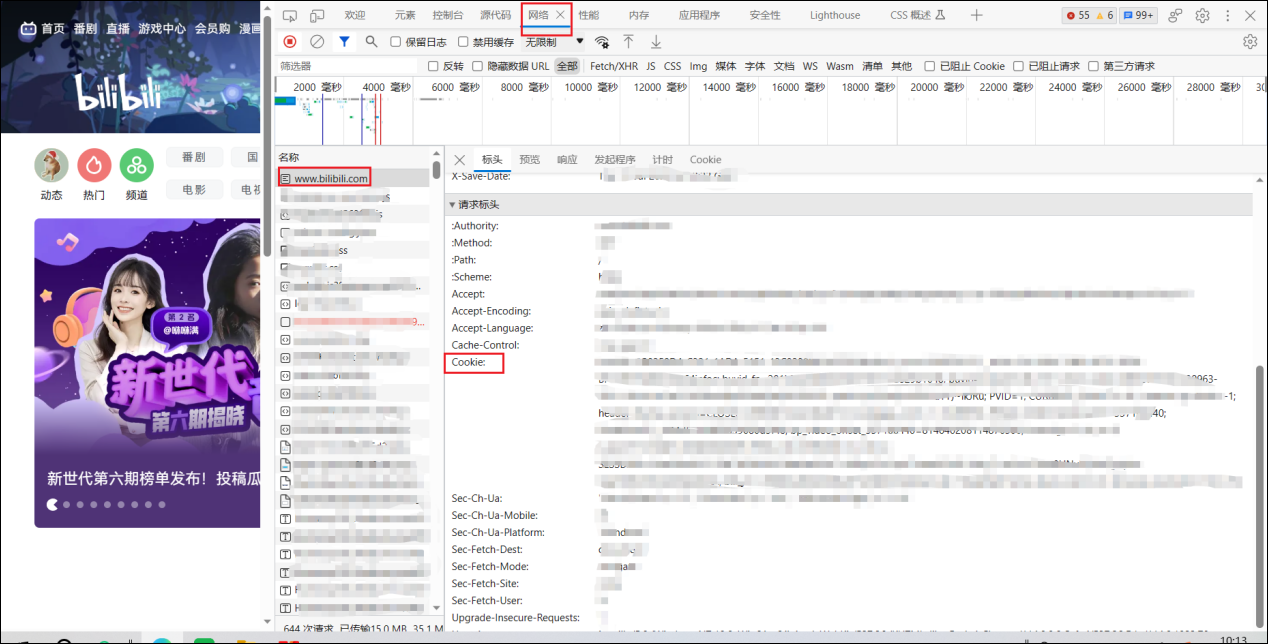Click the export HAR download arrow
This screenshot has height=644, width=1268.
tap(656, 42)
